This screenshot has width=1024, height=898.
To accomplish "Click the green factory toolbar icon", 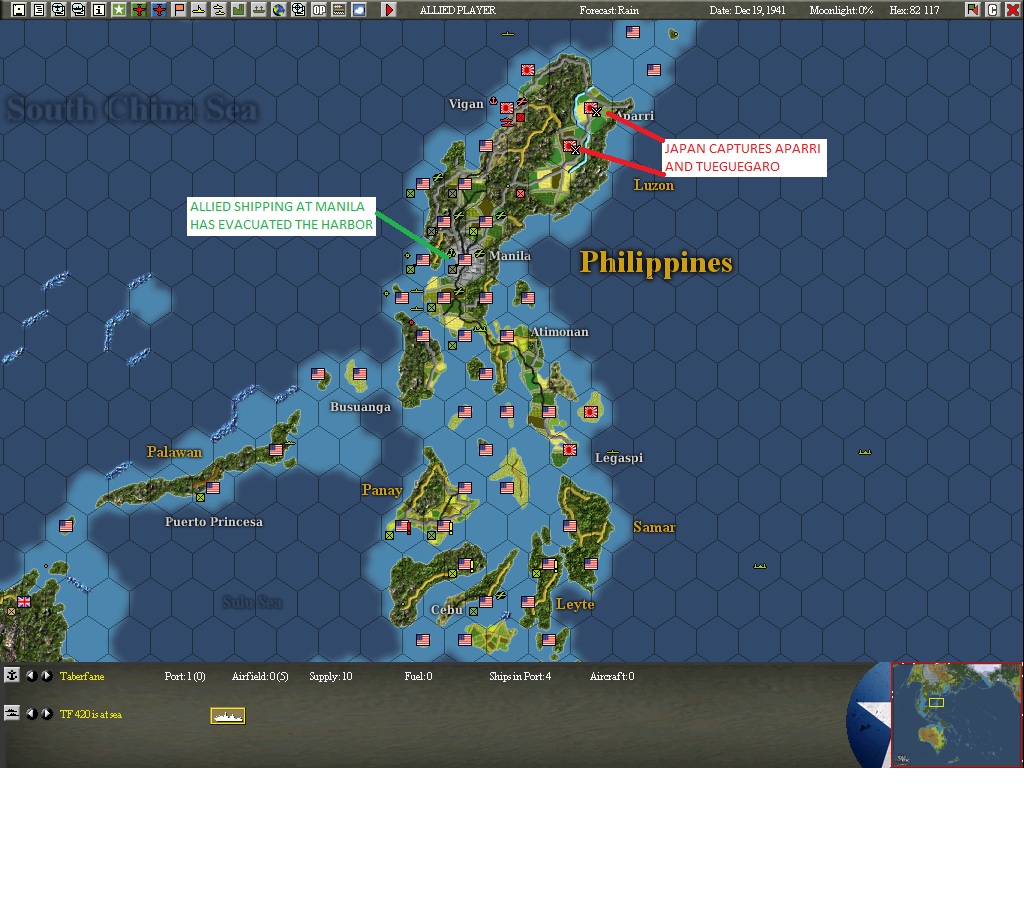I will (x=238, y=10).
